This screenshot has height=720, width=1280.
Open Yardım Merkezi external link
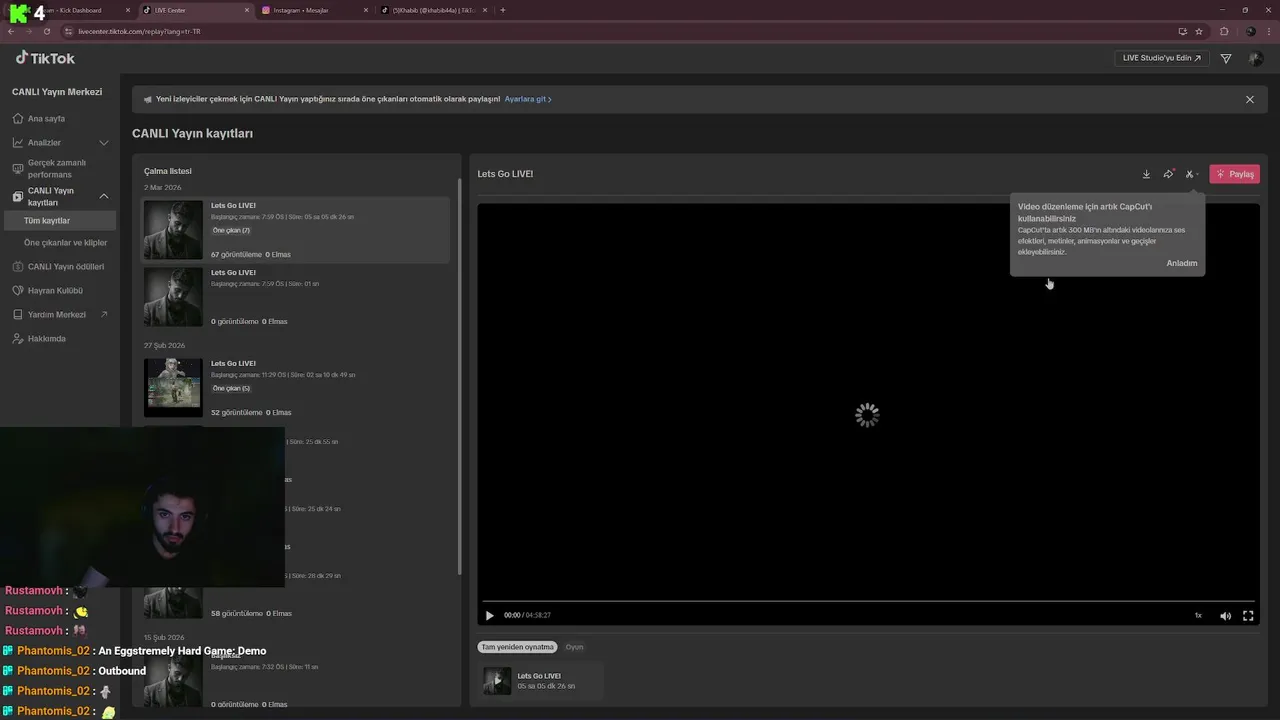(x=58, y=315)
